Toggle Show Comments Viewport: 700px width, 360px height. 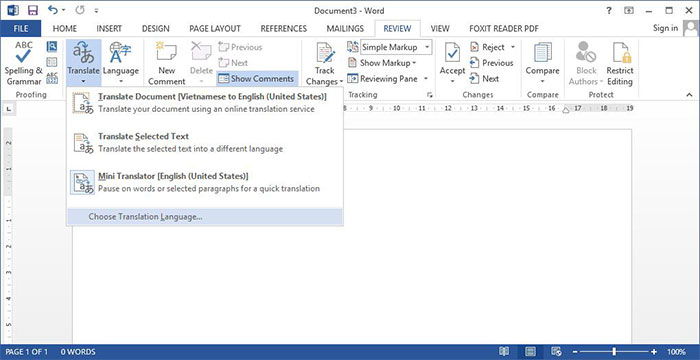point(257,79)
